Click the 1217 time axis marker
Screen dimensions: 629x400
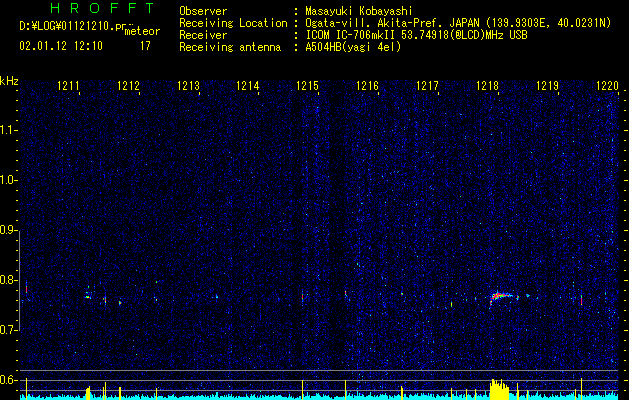coord(427,86)
